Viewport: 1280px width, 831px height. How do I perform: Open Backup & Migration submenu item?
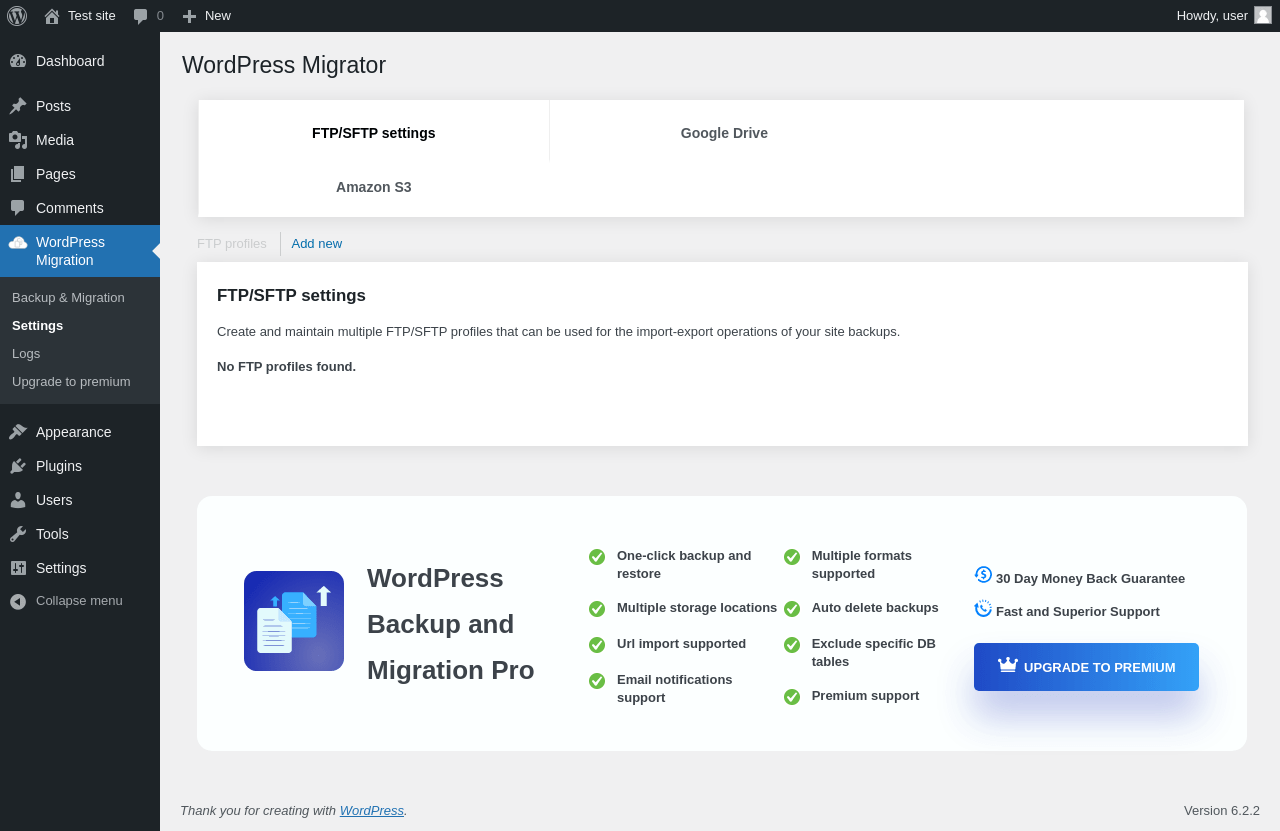pyautogui.click(x=68, y=297)
